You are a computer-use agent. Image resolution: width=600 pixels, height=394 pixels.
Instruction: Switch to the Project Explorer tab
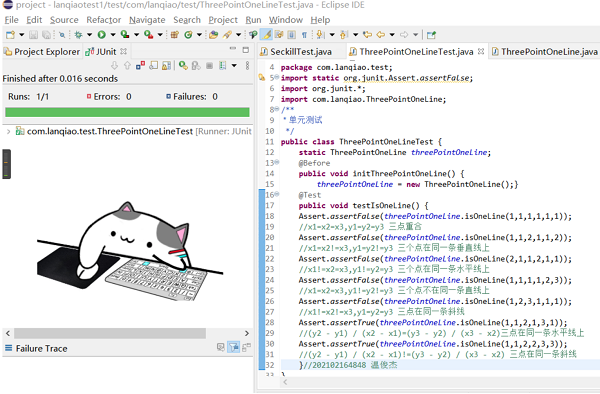pyautogui.click(x=42, y=52)
